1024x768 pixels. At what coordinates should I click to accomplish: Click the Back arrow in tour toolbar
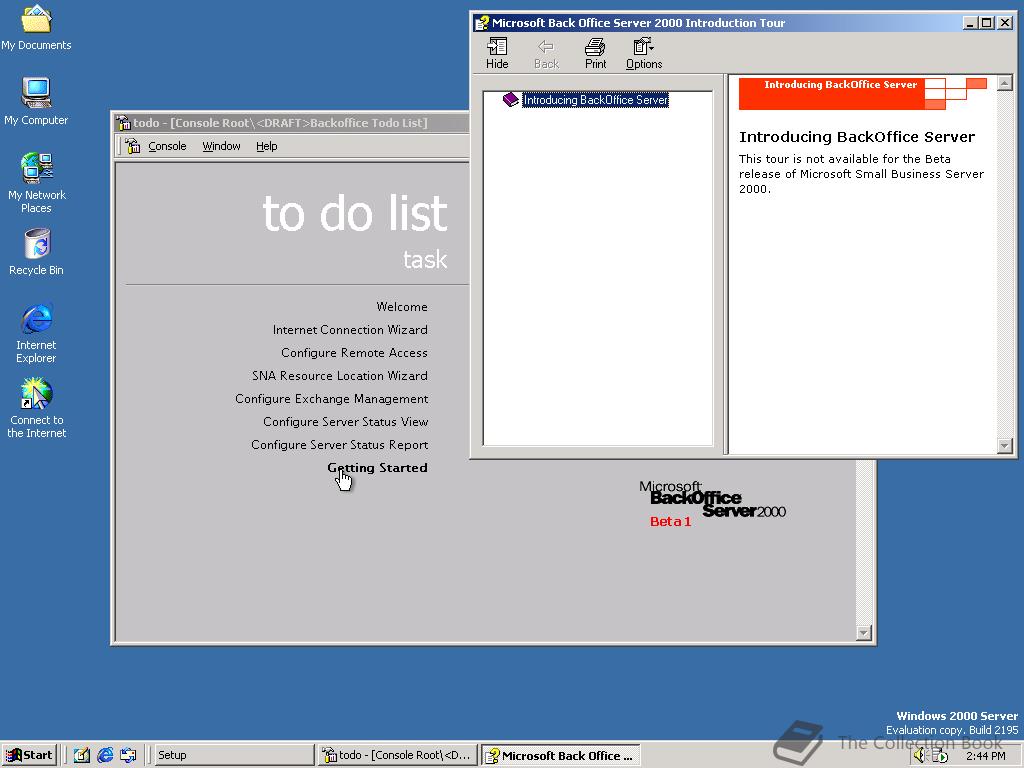pyautogui.click(x=546, y=54)
